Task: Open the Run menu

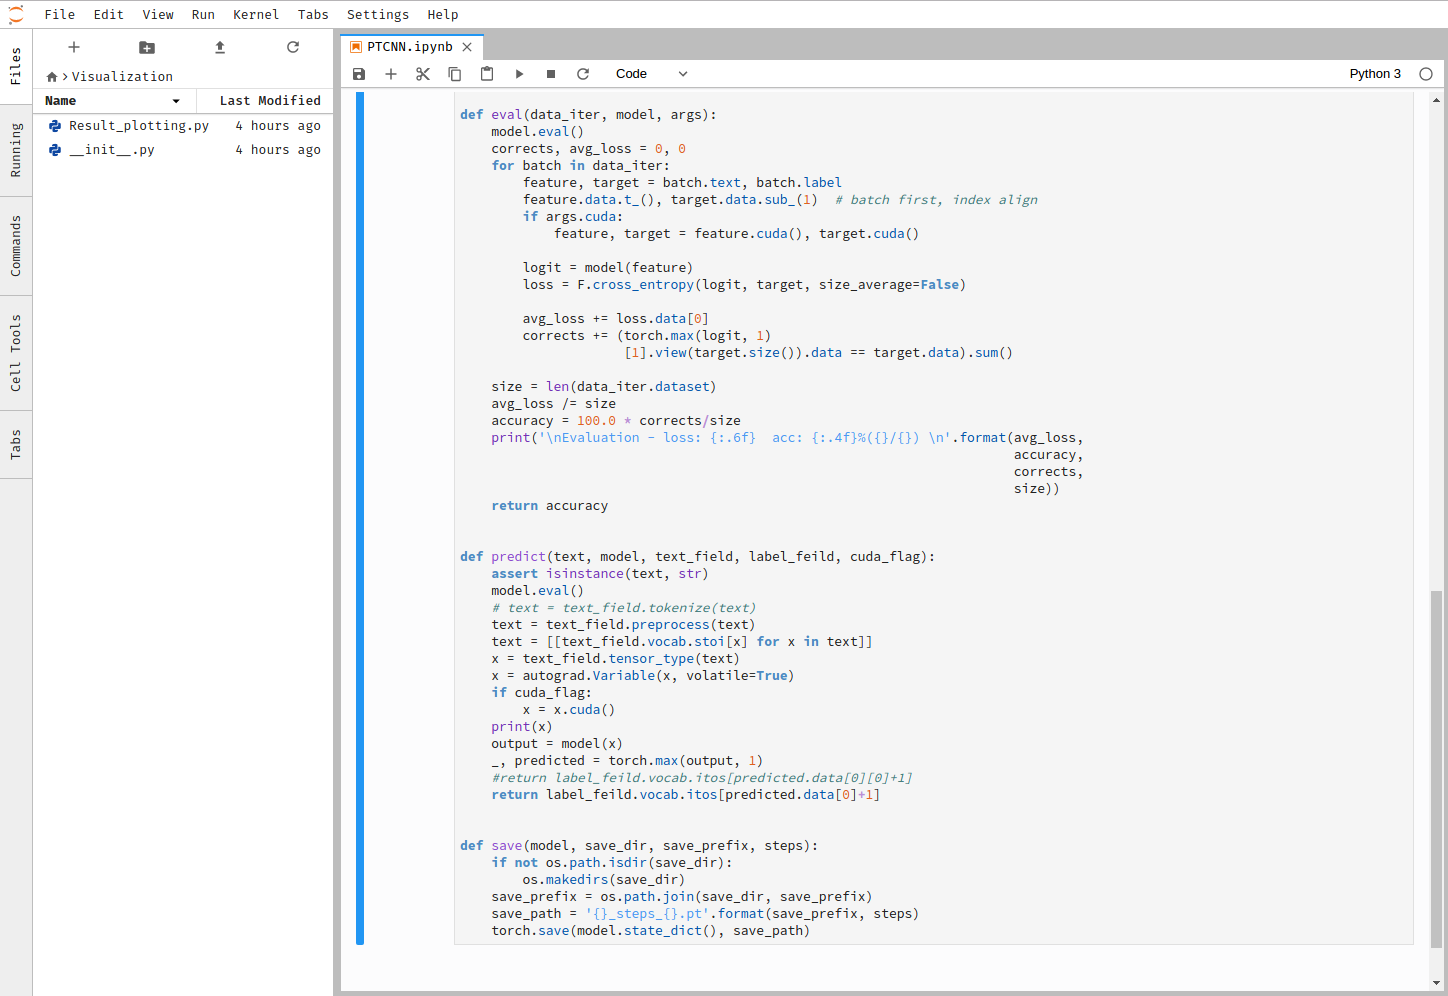Action: click(203, 15)
